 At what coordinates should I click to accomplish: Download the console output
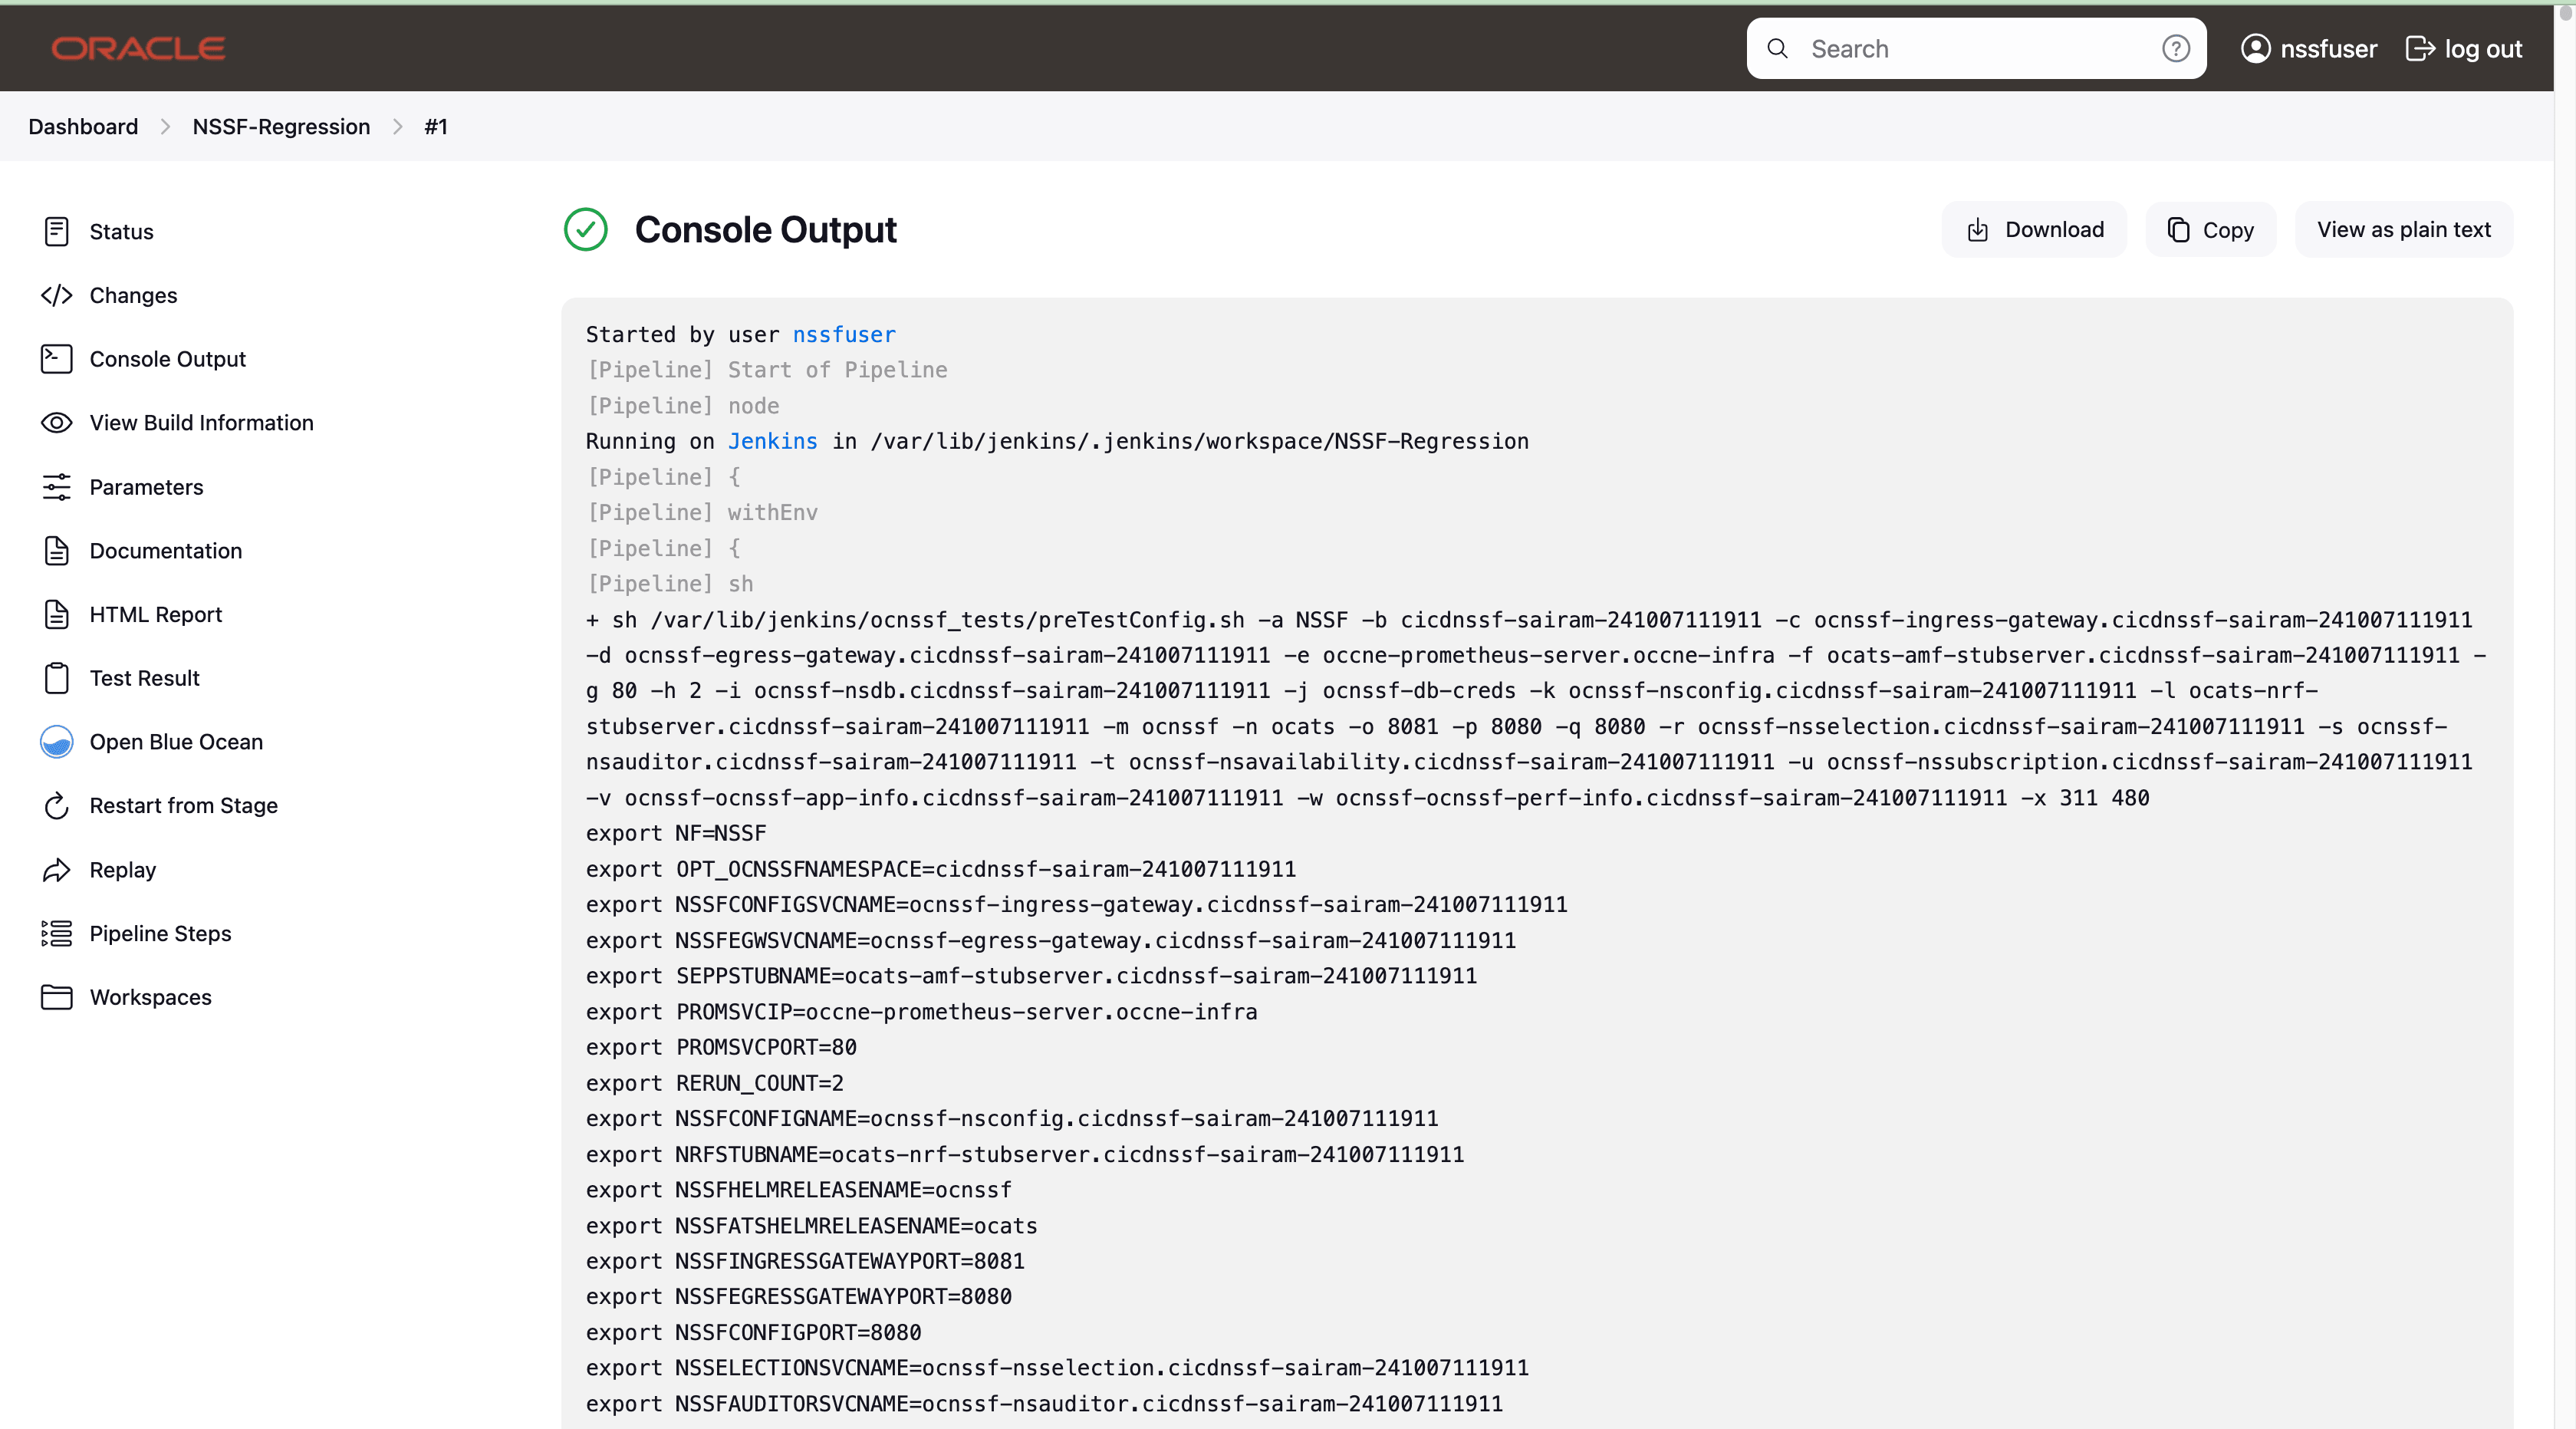[2034, 230]
